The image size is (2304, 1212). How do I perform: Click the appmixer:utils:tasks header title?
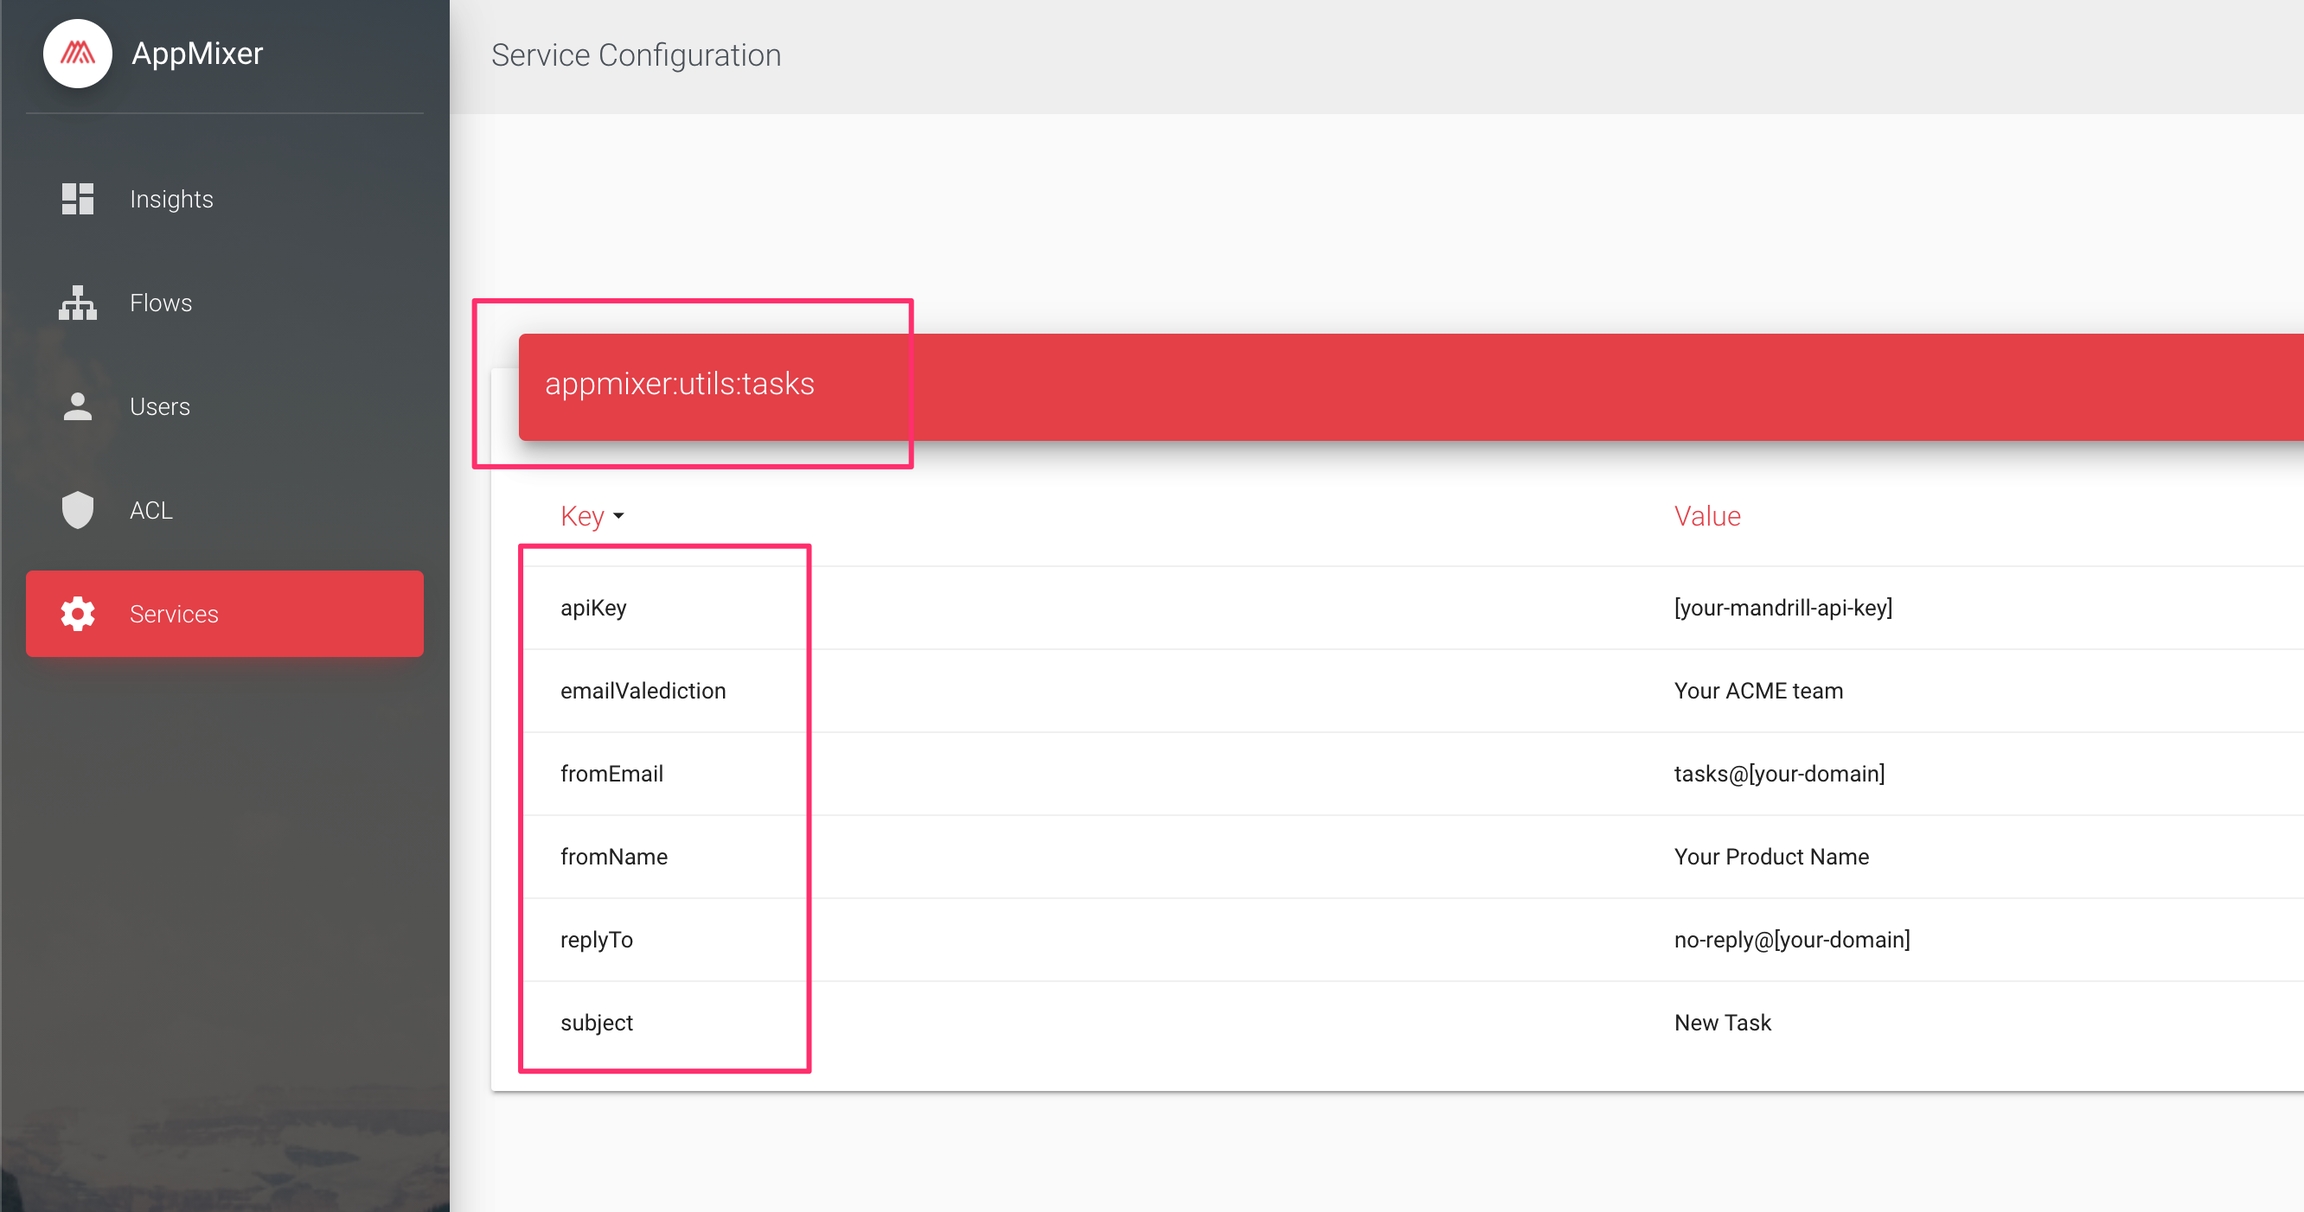click(679, 384)
